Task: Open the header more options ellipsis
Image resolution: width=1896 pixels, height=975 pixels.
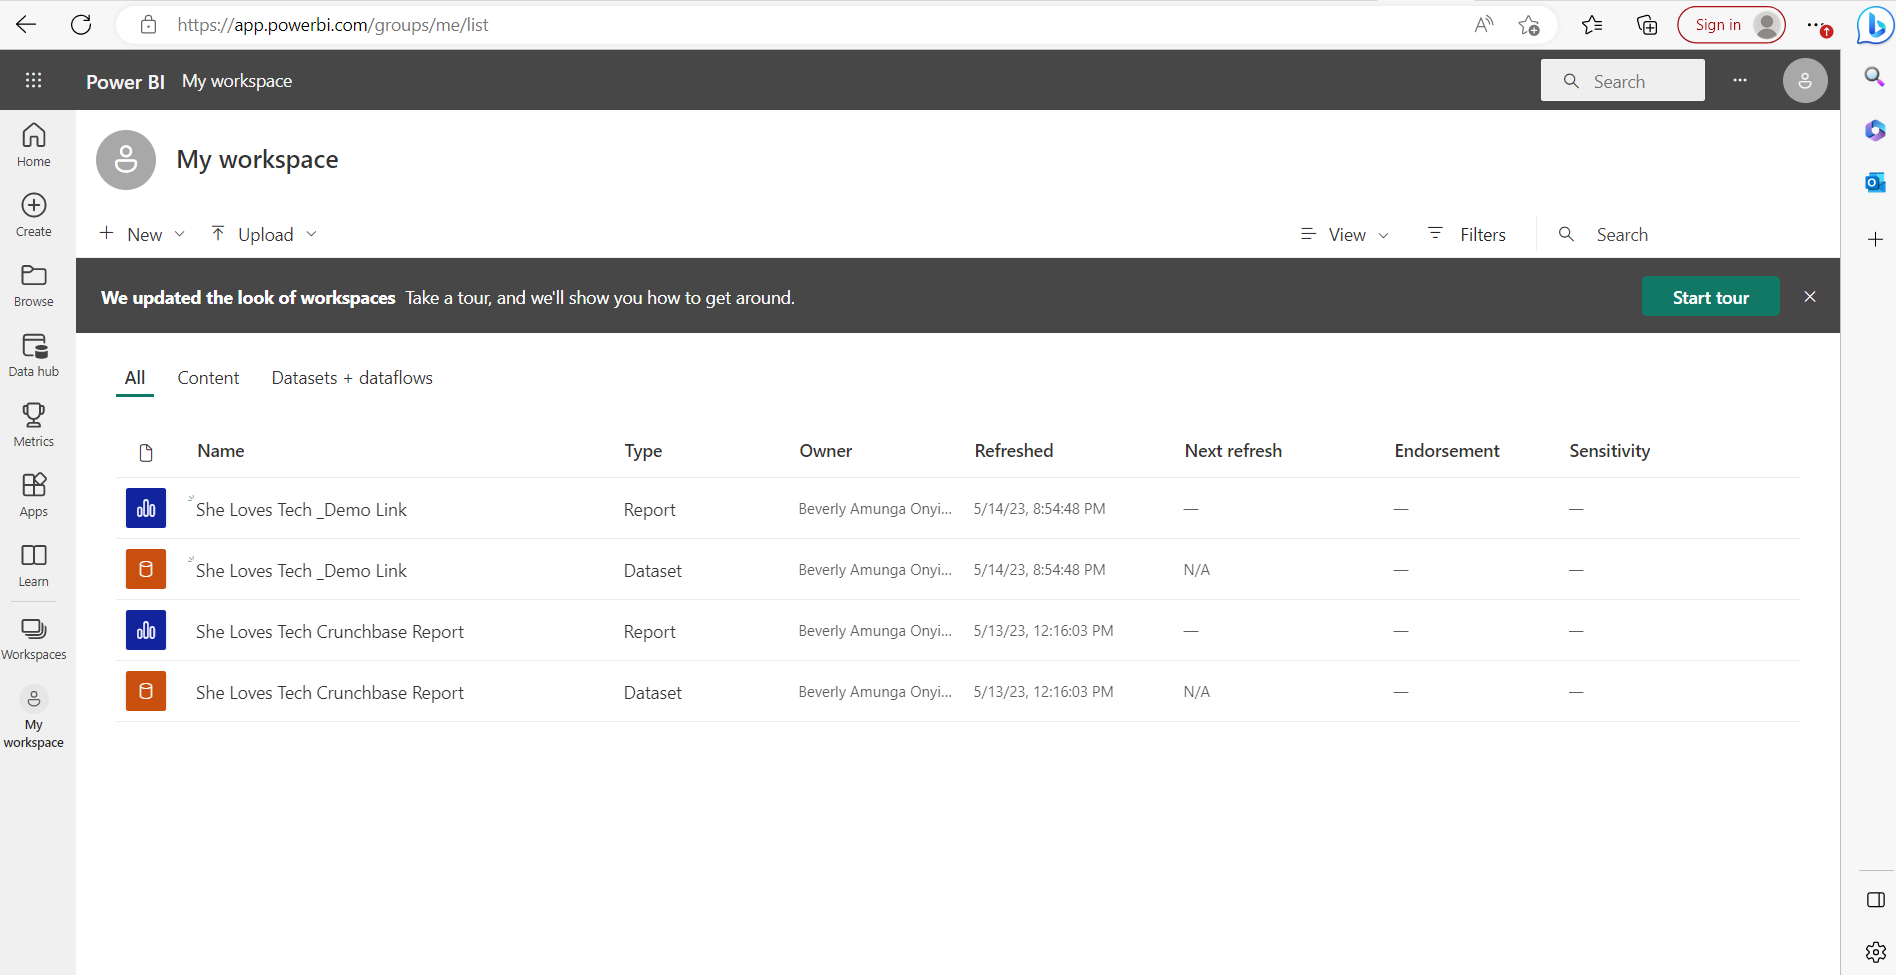Action: pyautogui.click(x=1740, y=80)
